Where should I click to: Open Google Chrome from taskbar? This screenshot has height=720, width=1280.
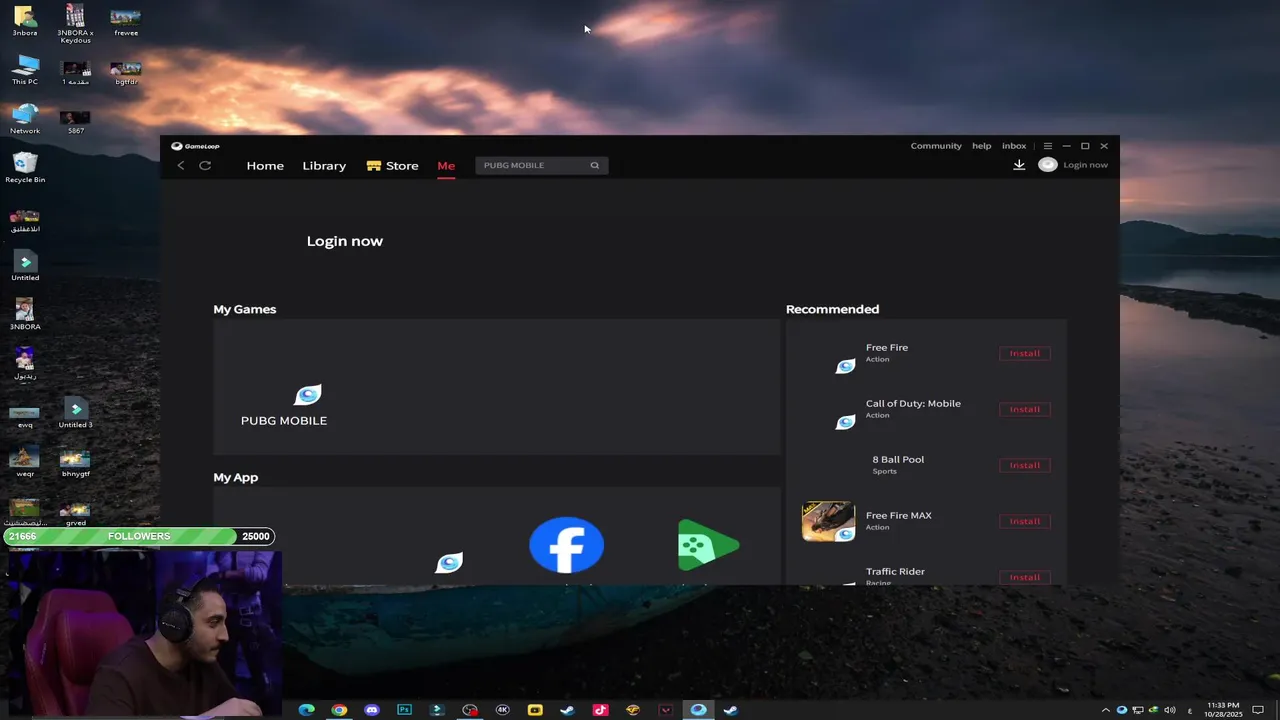340,710
